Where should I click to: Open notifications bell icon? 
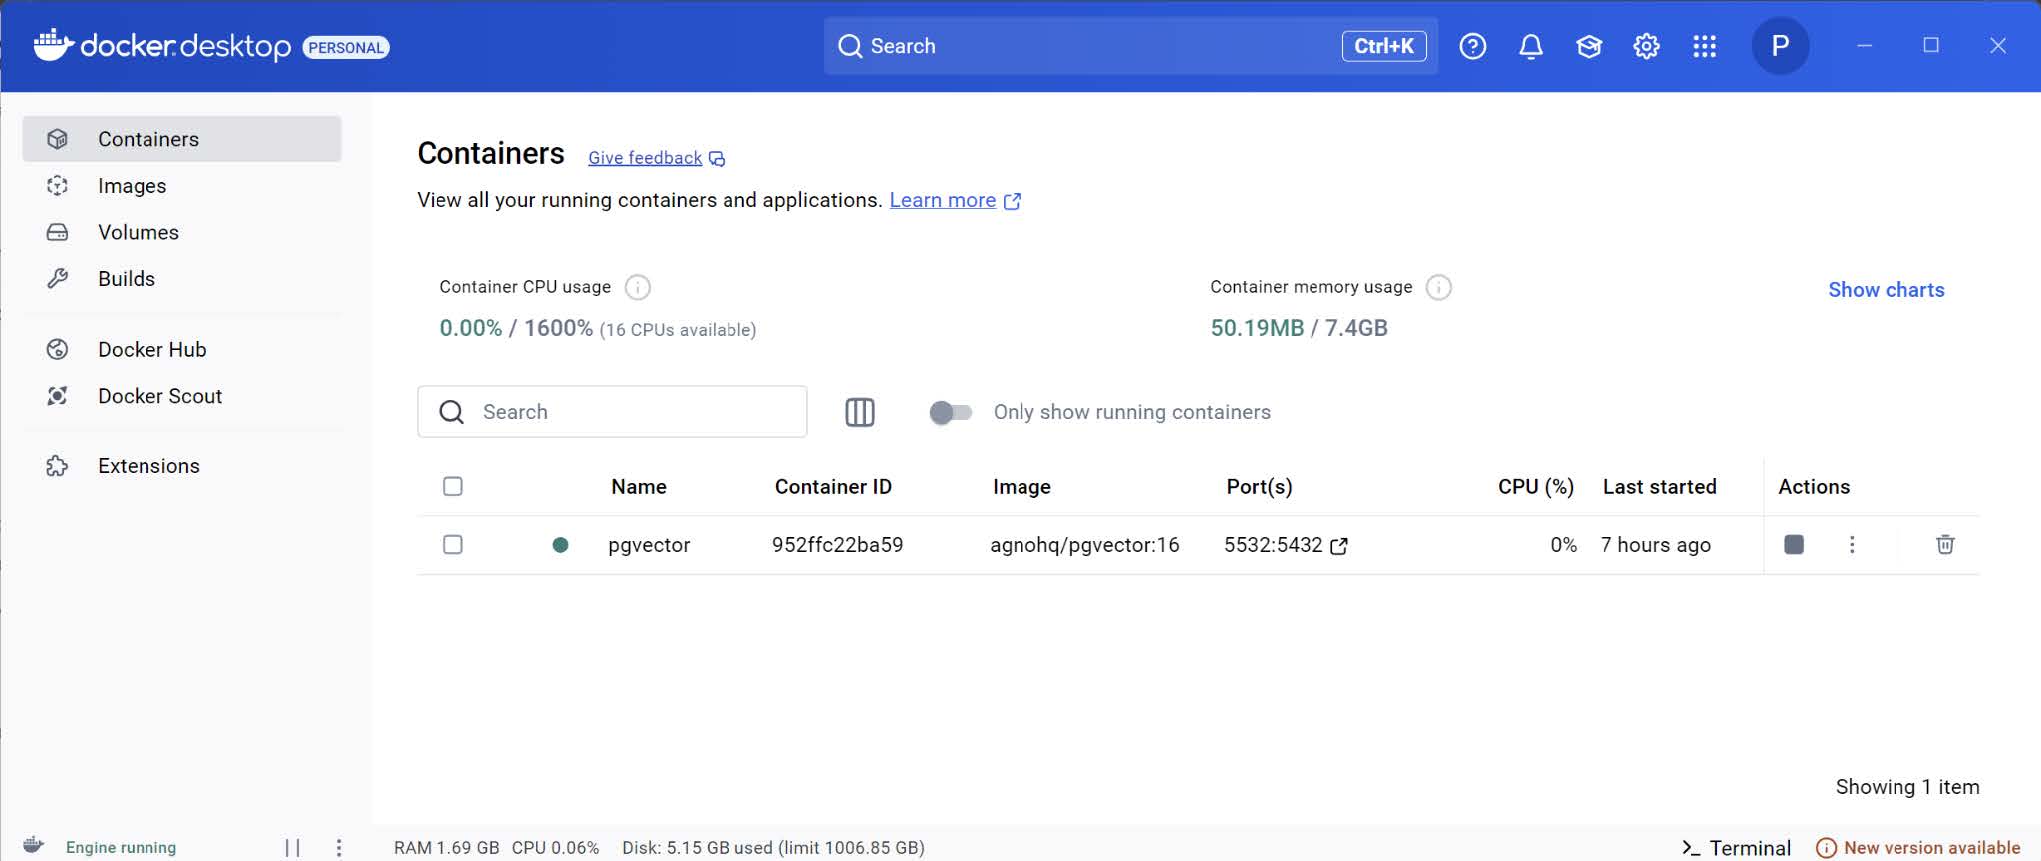pos(1530,46)
